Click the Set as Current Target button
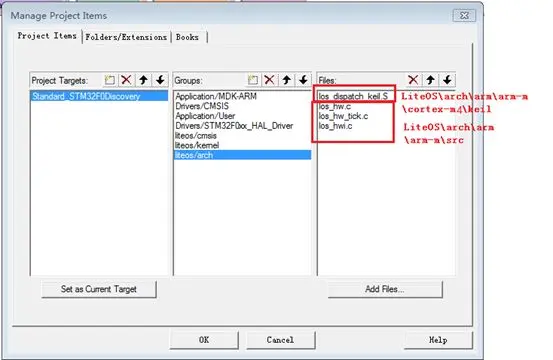553x360 pixels. [99, 289]
